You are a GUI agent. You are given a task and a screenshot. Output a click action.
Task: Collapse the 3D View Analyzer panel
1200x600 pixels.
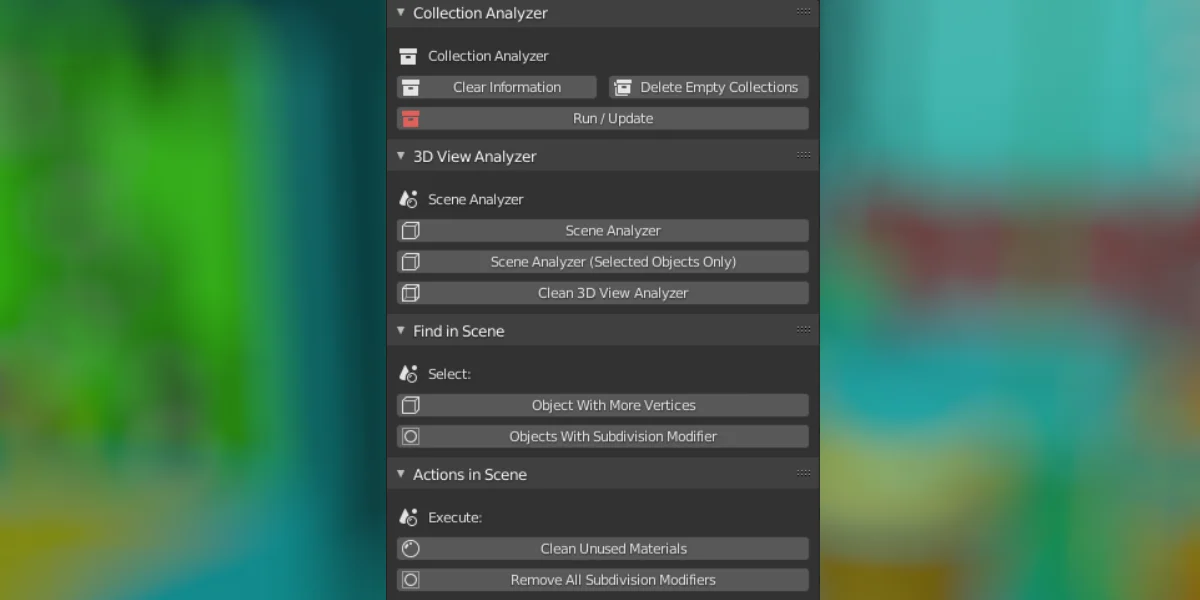400,156
